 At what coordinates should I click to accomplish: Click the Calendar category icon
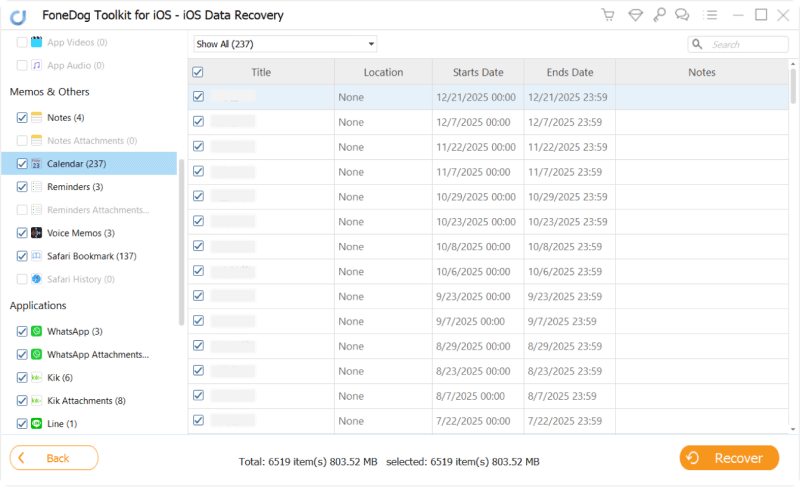[36, 164]
